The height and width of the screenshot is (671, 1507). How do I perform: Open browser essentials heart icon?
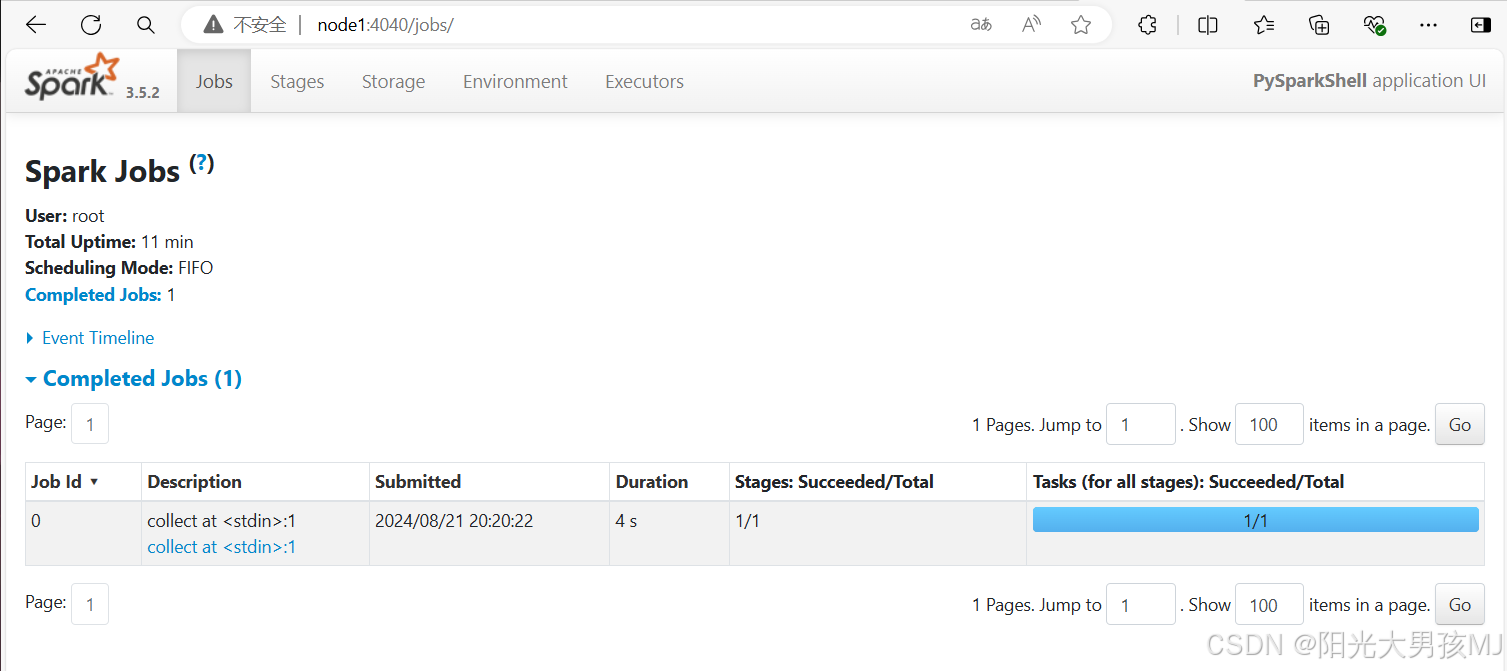click(1374, 25)
